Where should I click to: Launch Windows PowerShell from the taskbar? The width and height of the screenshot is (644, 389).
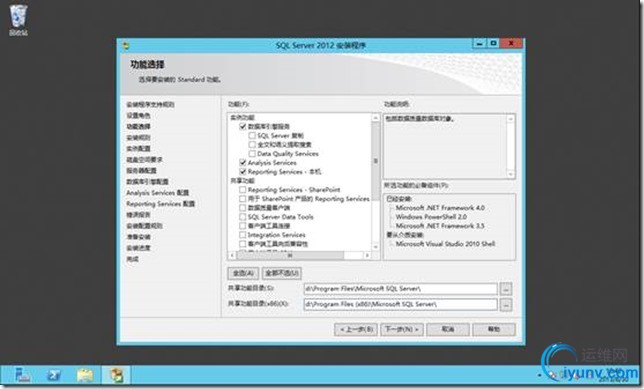54,375
